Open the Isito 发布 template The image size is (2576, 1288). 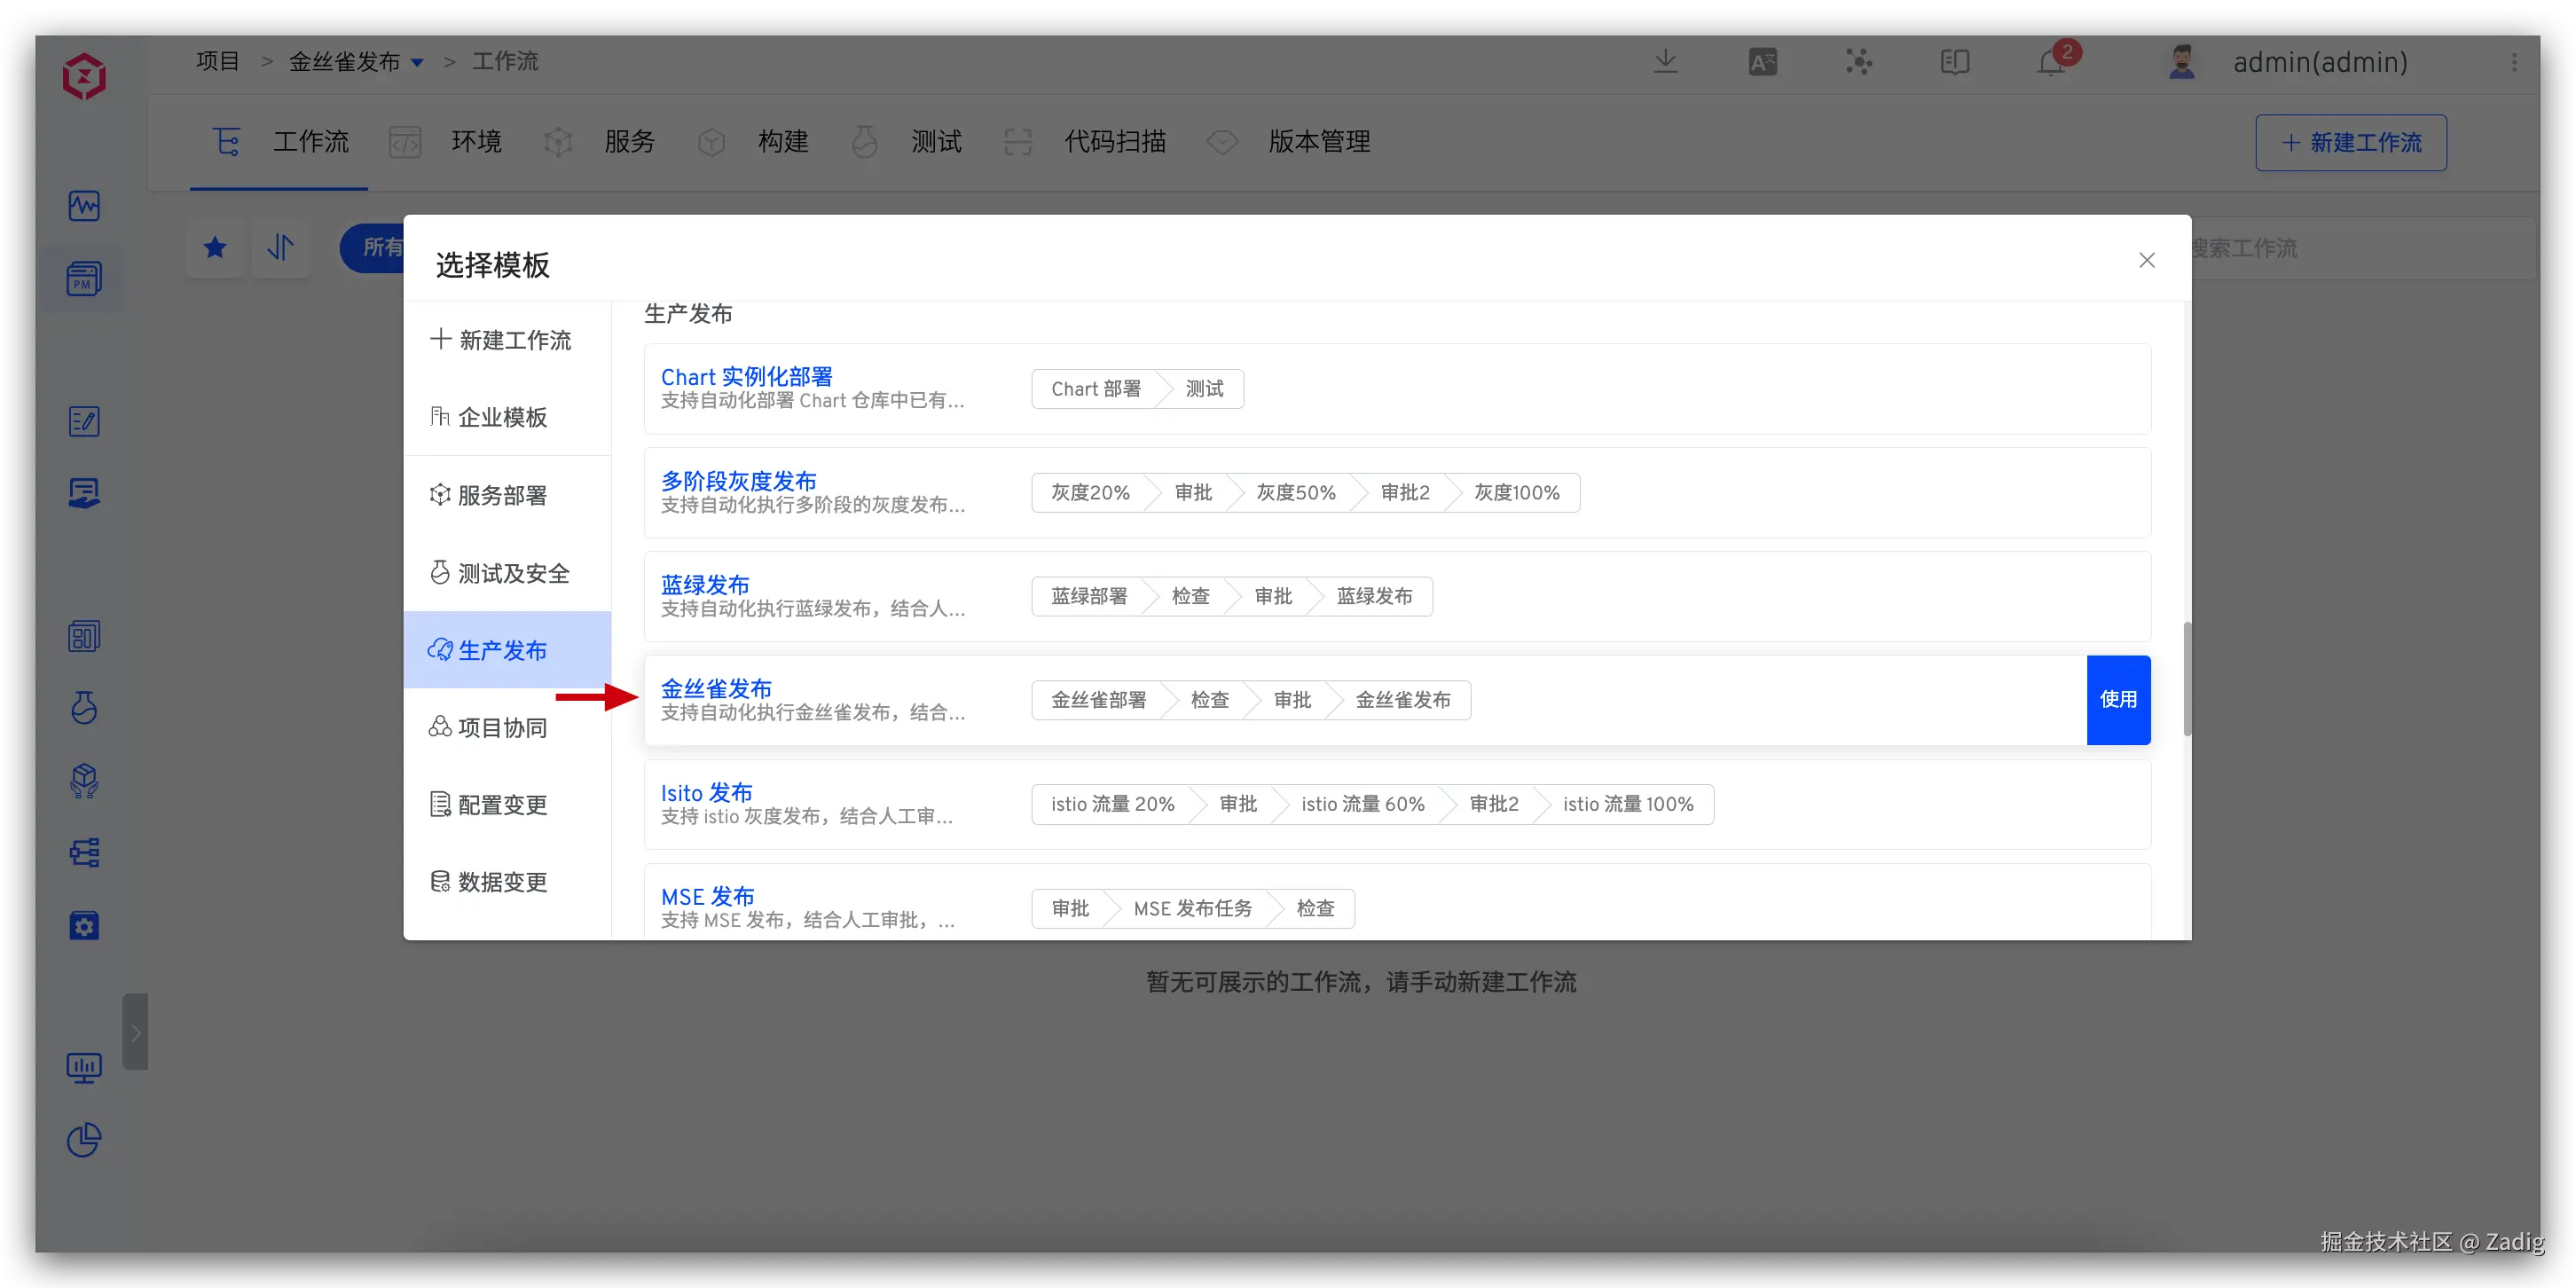706,793
